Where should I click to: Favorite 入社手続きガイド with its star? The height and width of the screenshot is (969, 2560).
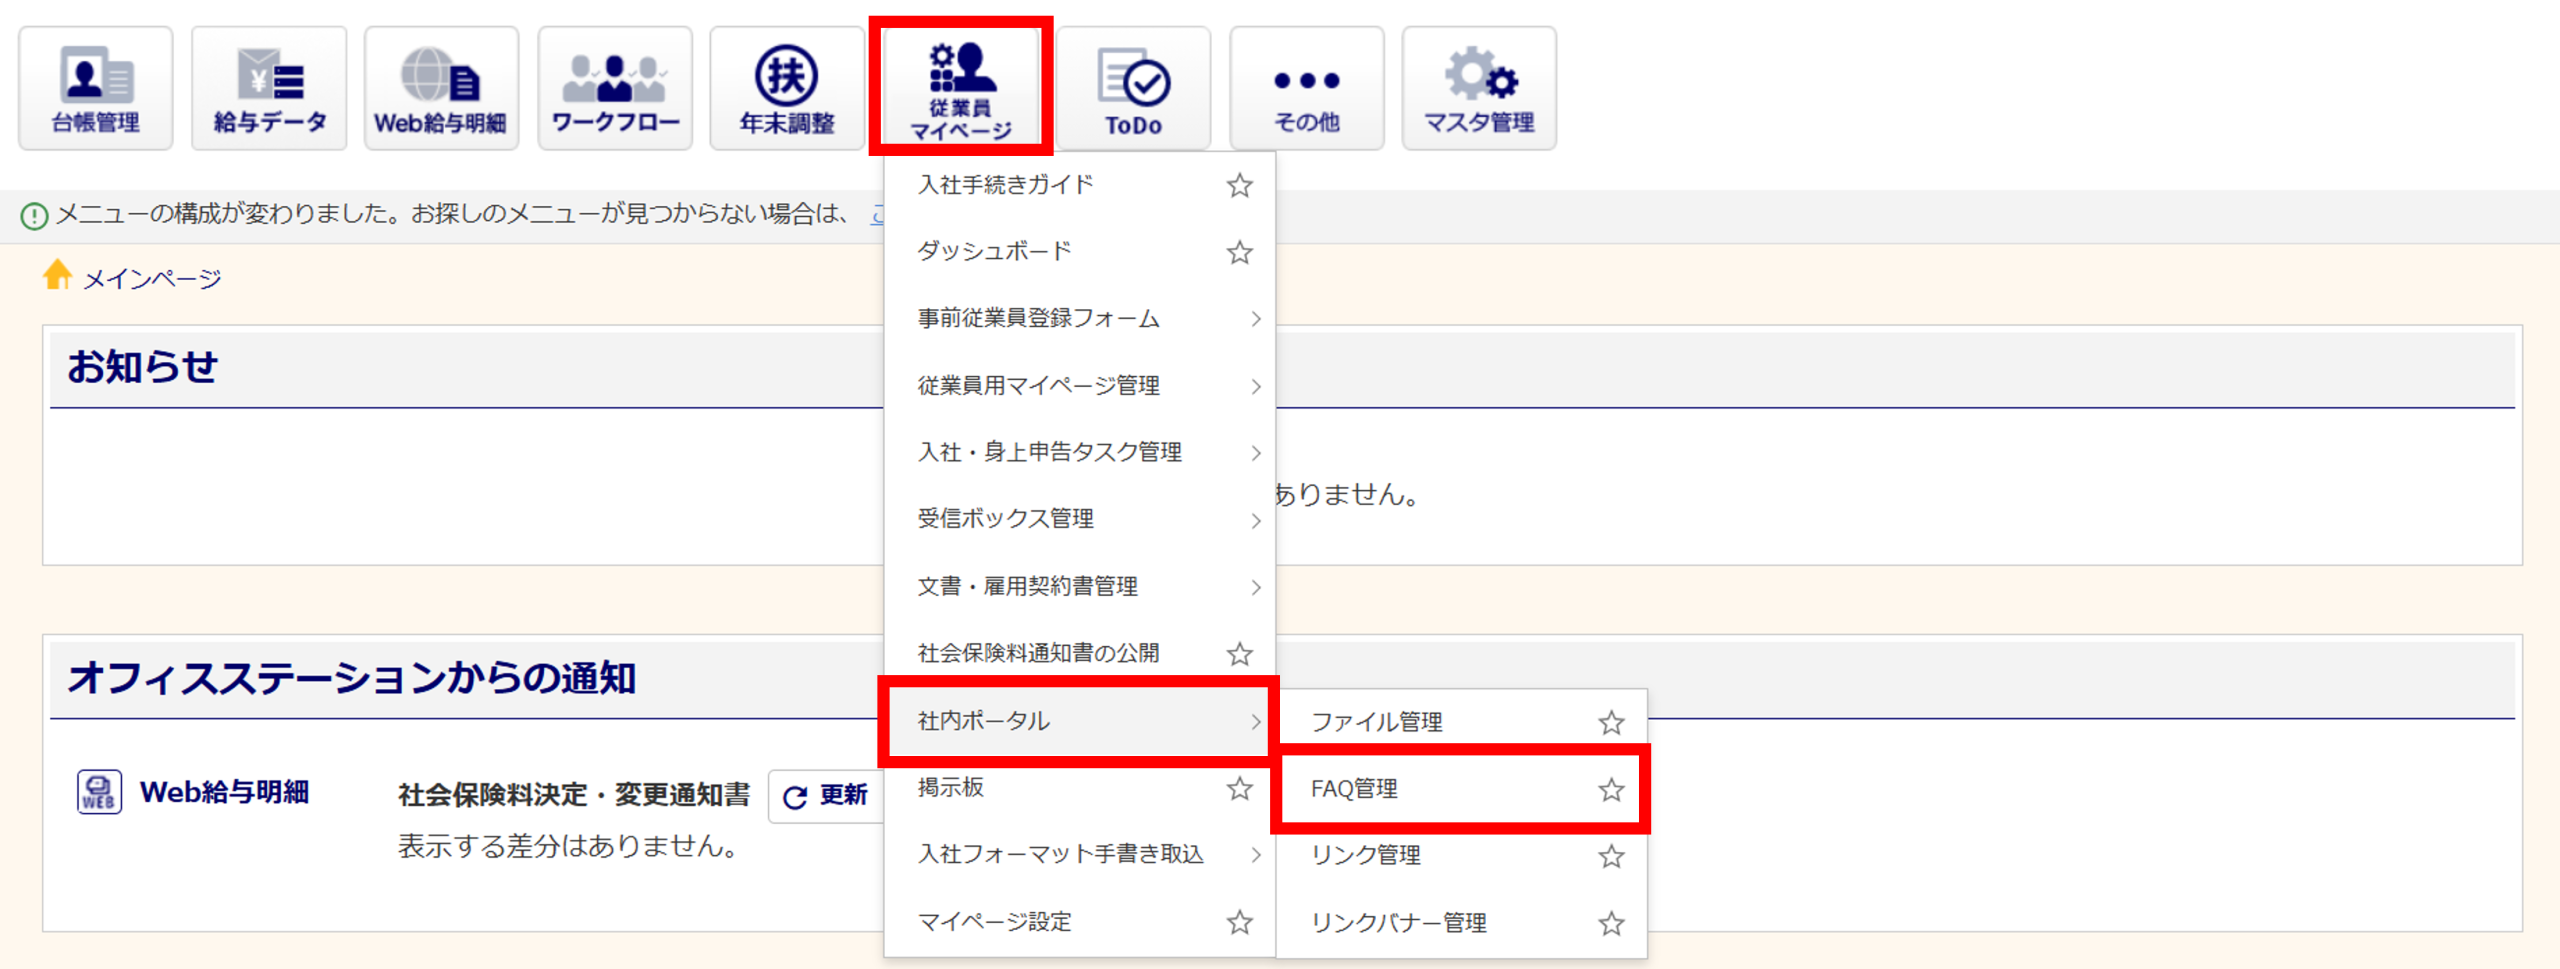(x=1240, y=185)
